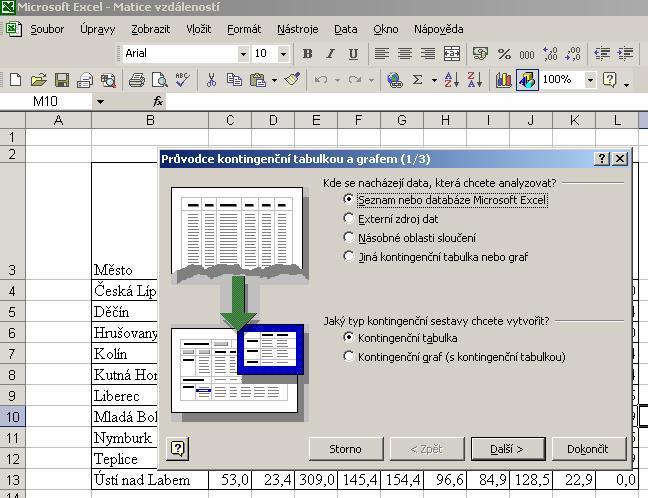The height and width of the screenshot is (498, 648).
Task: Align text left
Action: 381,54
